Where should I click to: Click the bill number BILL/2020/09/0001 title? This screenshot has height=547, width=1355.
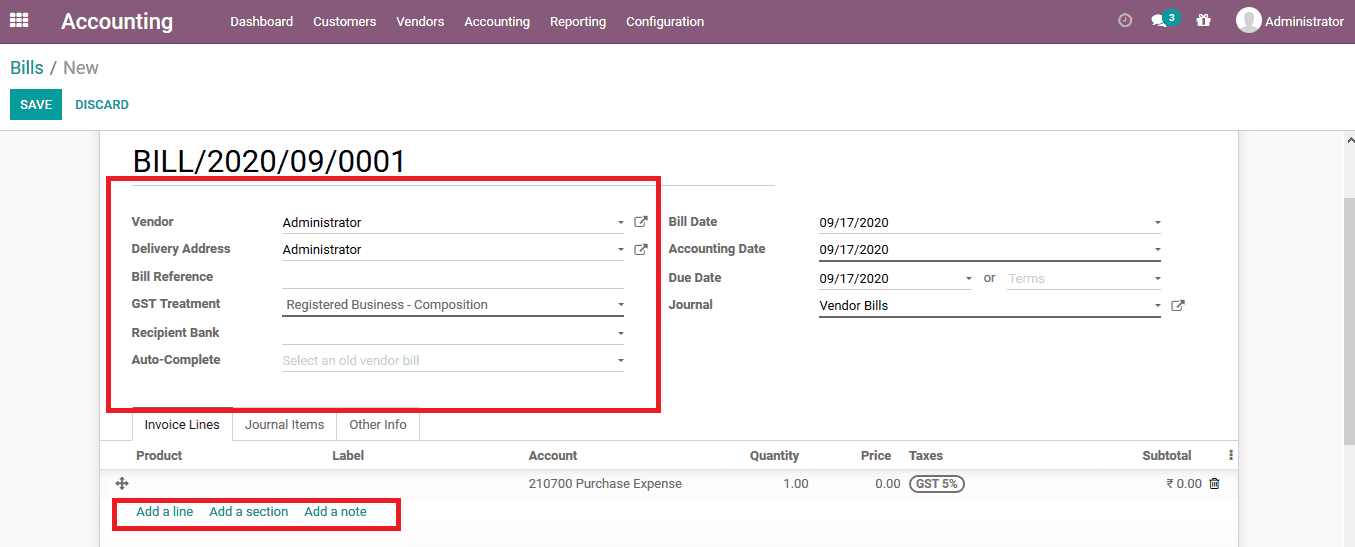tap(269, 162)
